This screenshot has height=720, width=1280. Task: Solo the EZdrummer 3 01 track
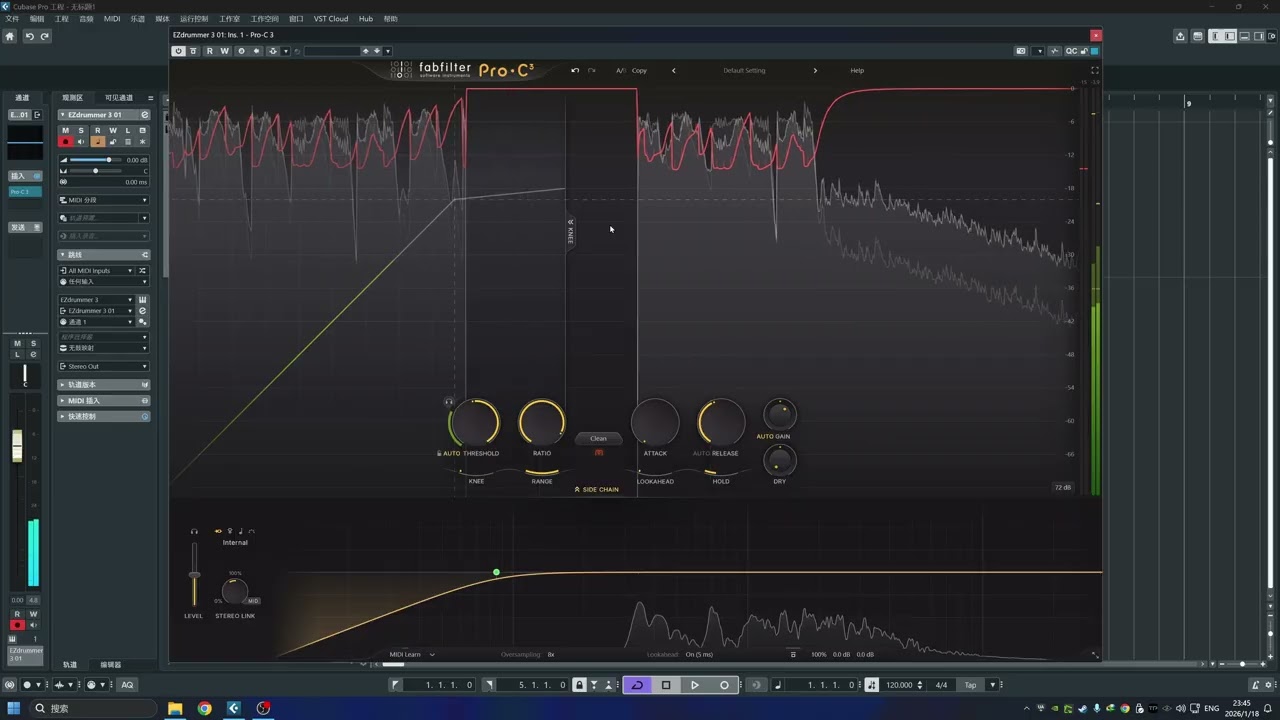tap(81, 131)
